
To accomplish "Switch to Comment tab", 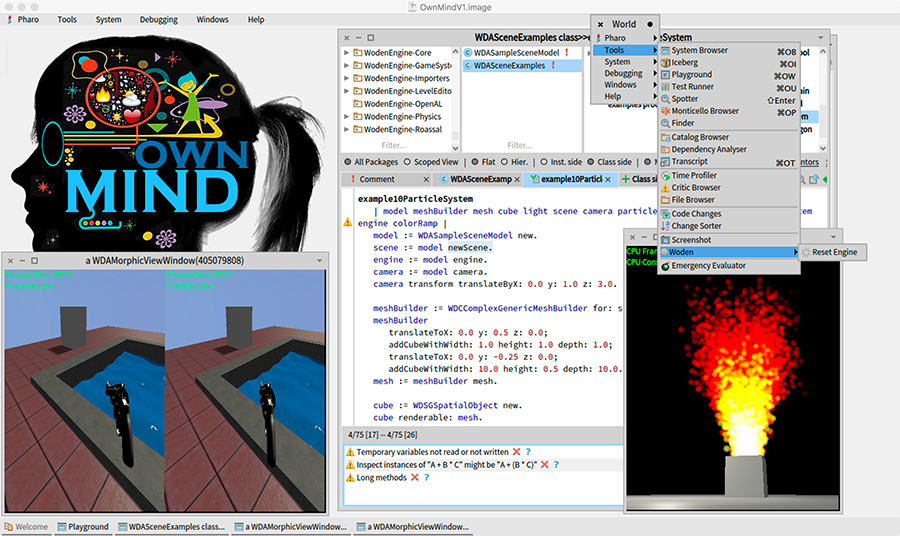I will (x=377, y=180).
